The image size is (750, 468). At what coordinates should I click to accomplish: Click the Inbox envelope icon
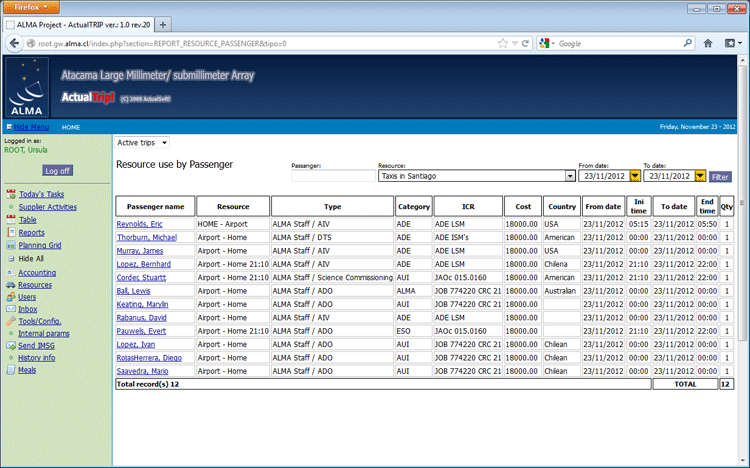[10, 309]
